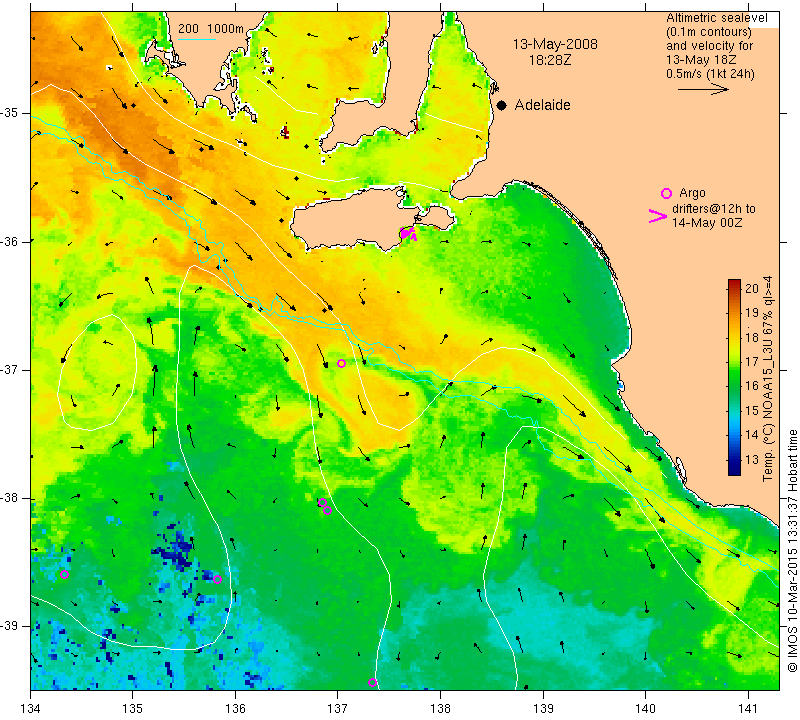Screen dimensions: 800x720
Task: Click the Argo float marker near 137E 37S
Action: 341,363
